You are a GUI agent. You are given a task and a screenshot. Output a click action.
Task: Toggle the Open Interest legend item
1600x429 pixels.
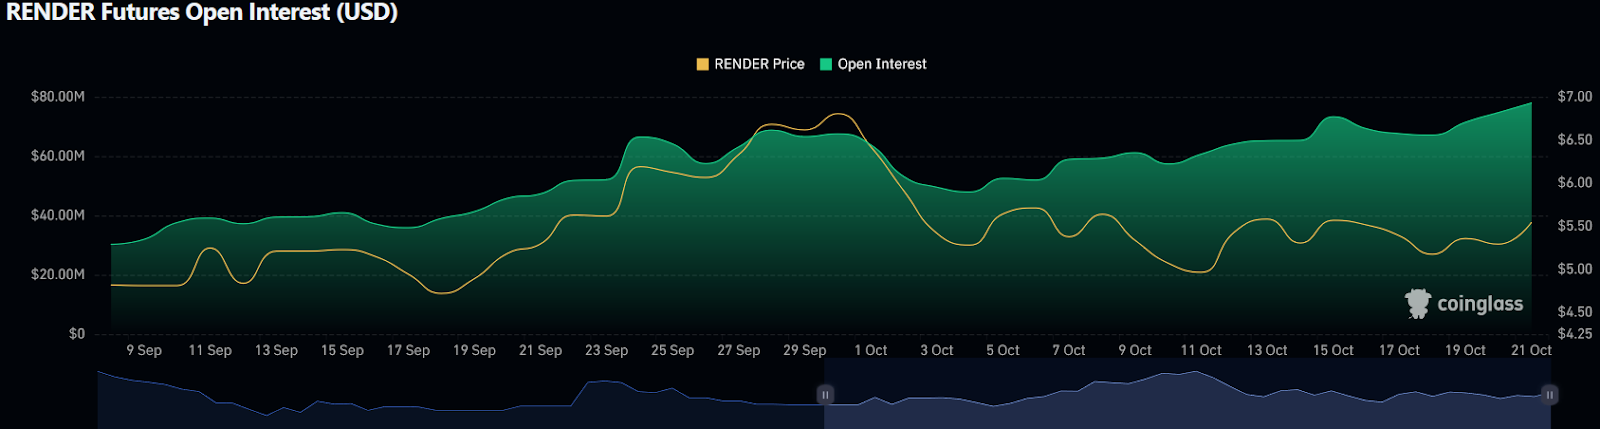873,64
